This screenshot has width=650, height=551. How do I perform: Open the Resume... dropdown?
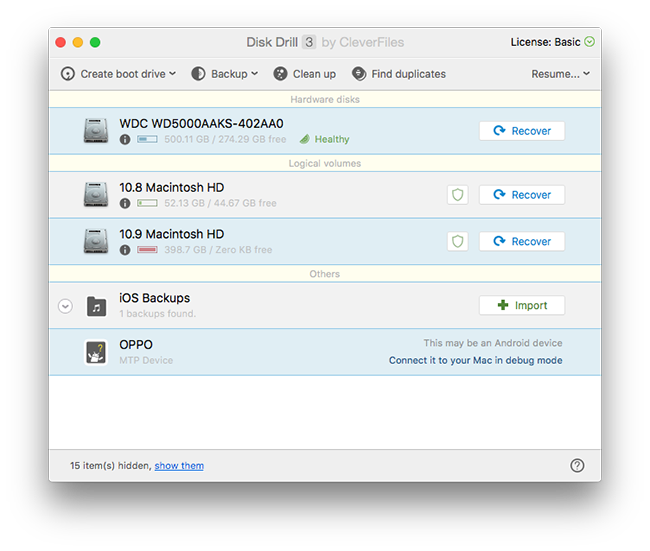tap(560, 74)
